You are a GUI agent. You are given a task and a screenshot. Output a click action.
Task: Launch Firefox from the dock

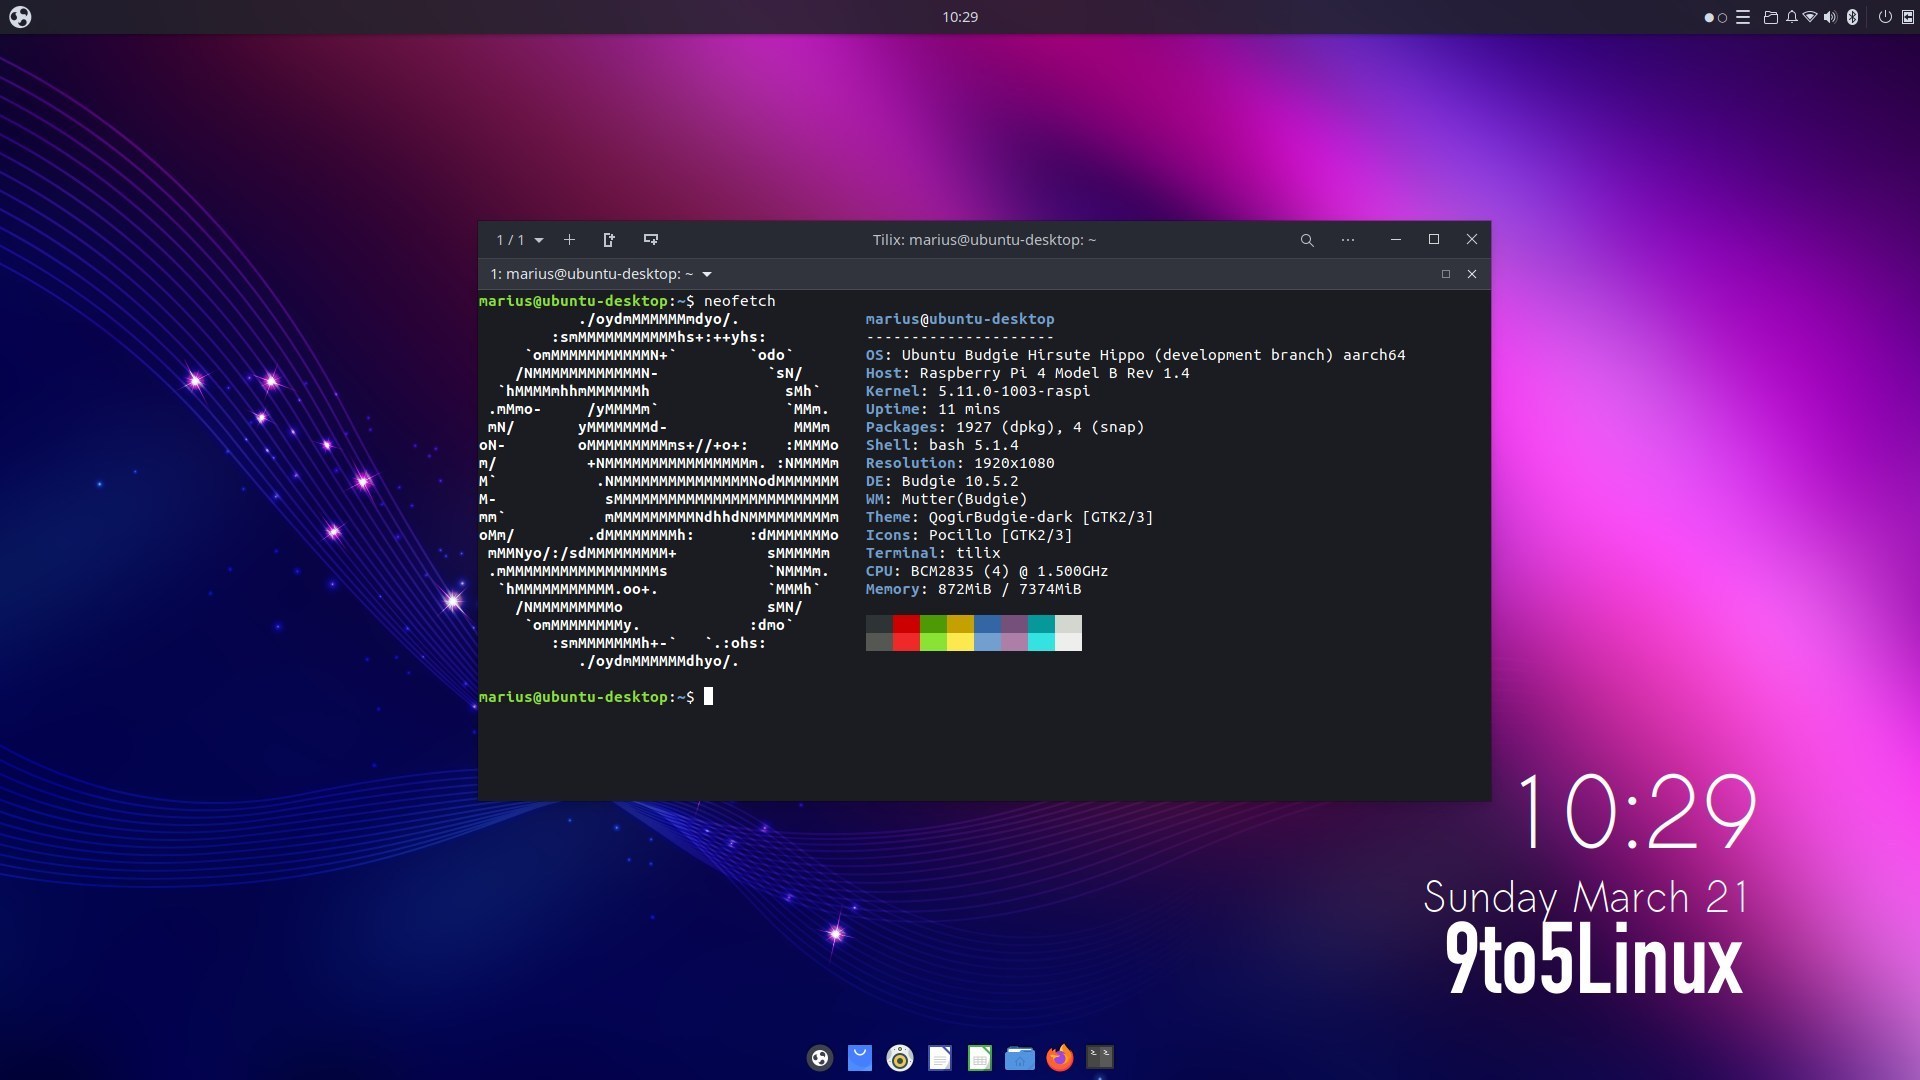(1059, 1057)
